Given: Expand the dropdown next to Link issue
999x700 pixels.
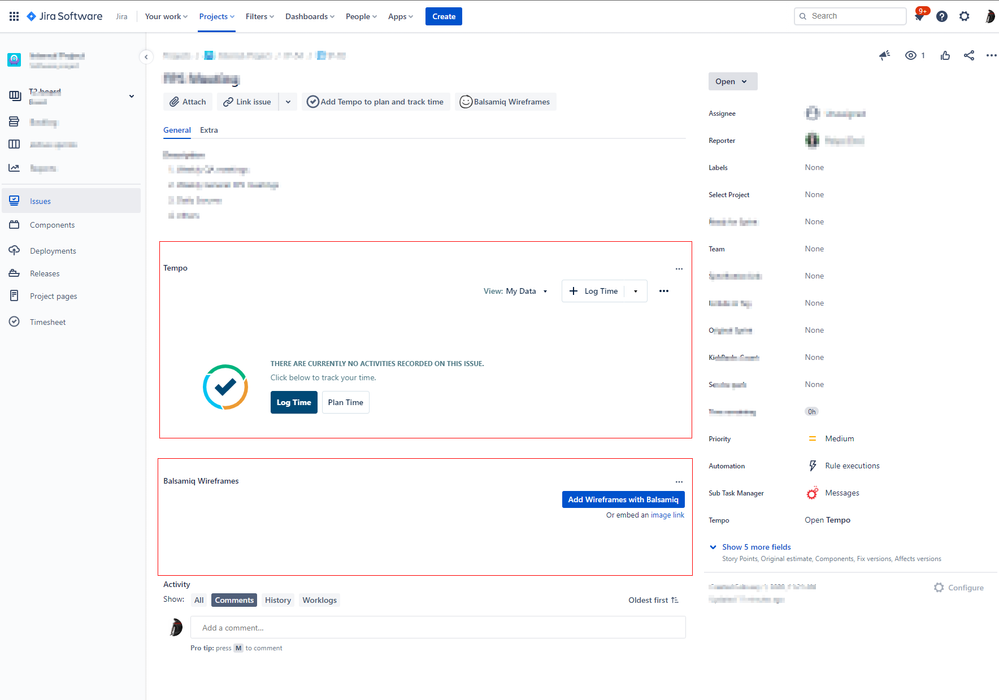Looking at the screenshot, I should 288,102.
